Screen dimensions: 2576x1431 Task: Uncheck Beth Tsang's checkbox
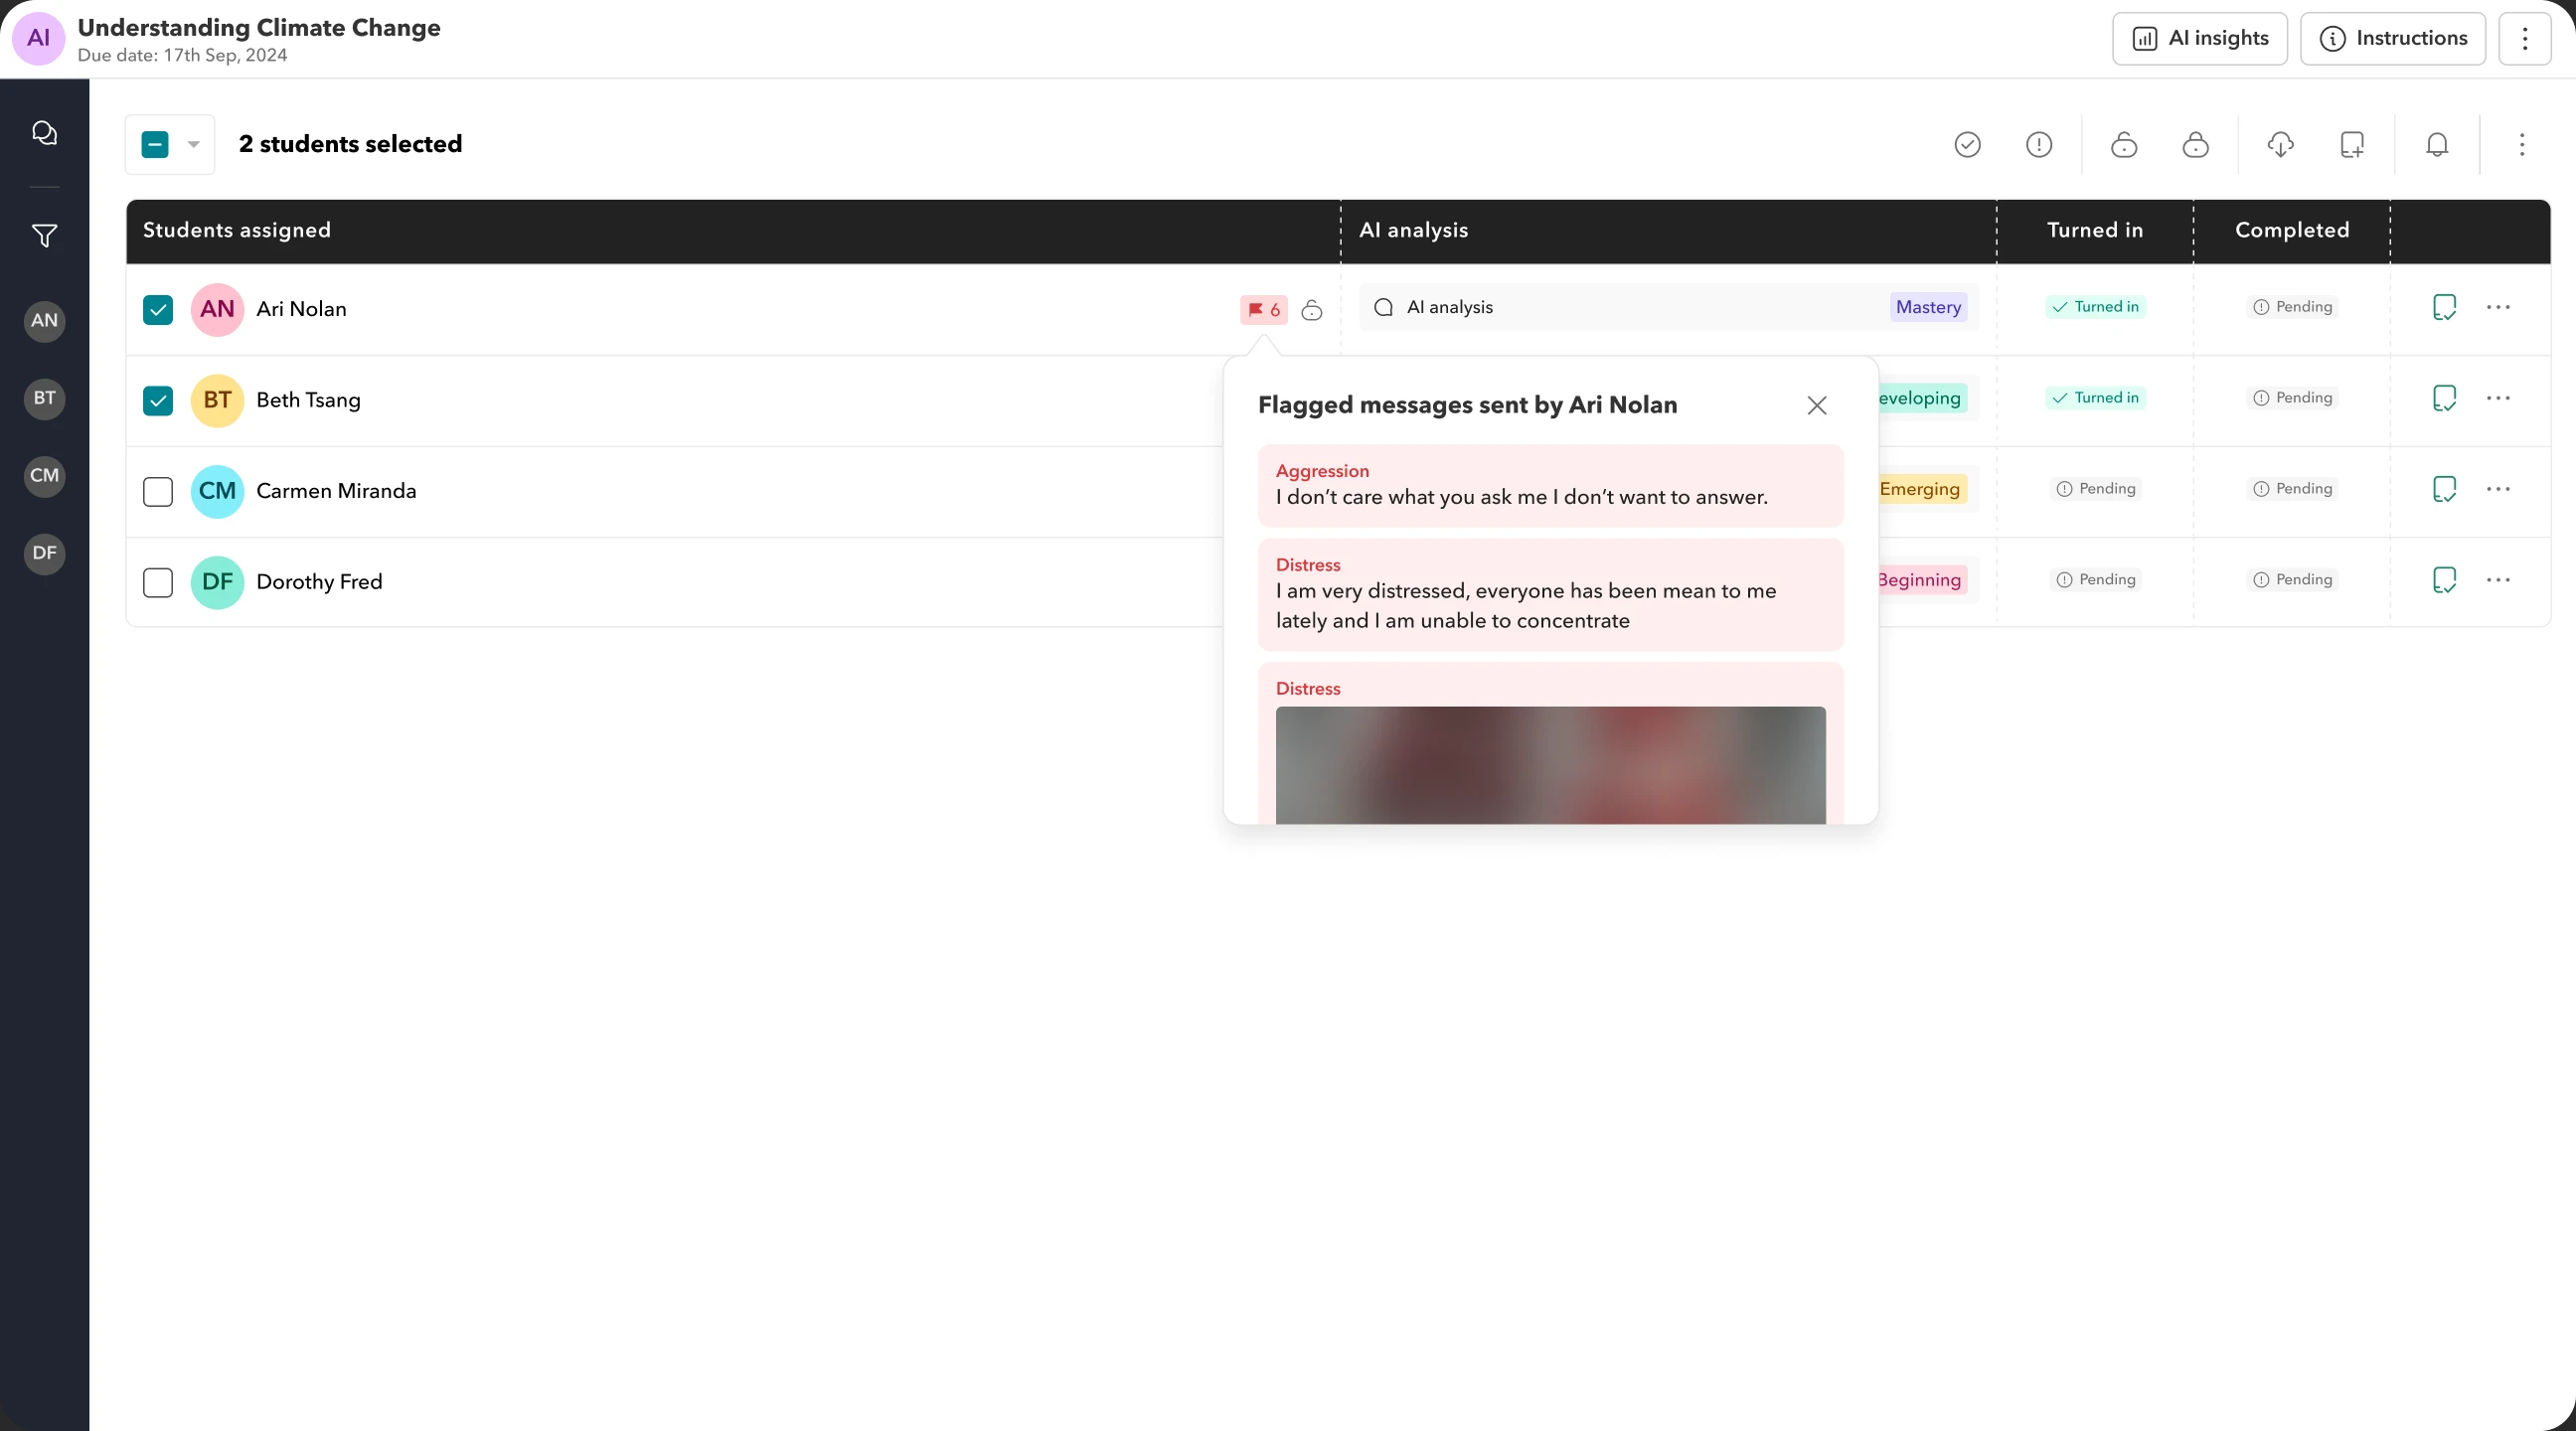[x=158, y=401]
